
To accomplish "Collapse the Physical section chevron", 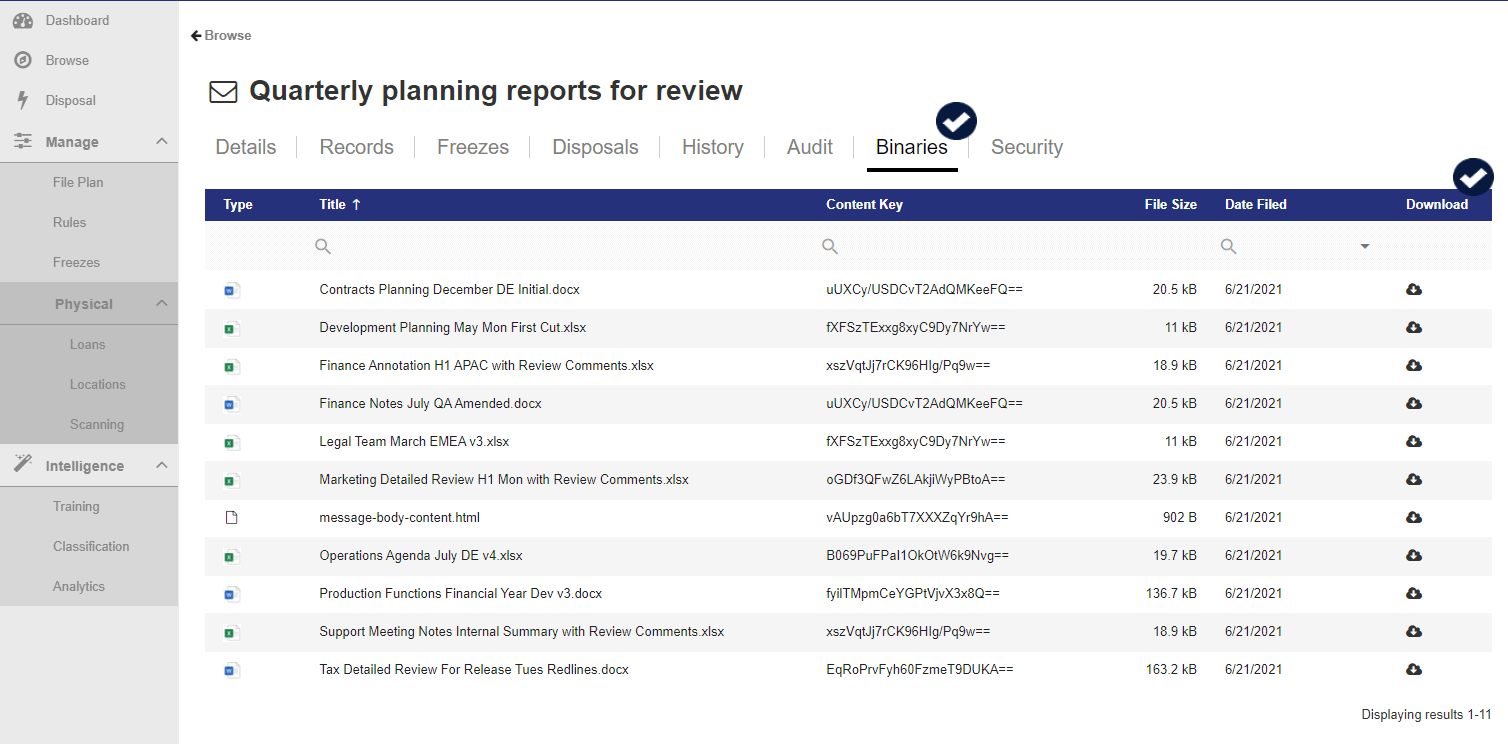I will click(x=162, y=304).
